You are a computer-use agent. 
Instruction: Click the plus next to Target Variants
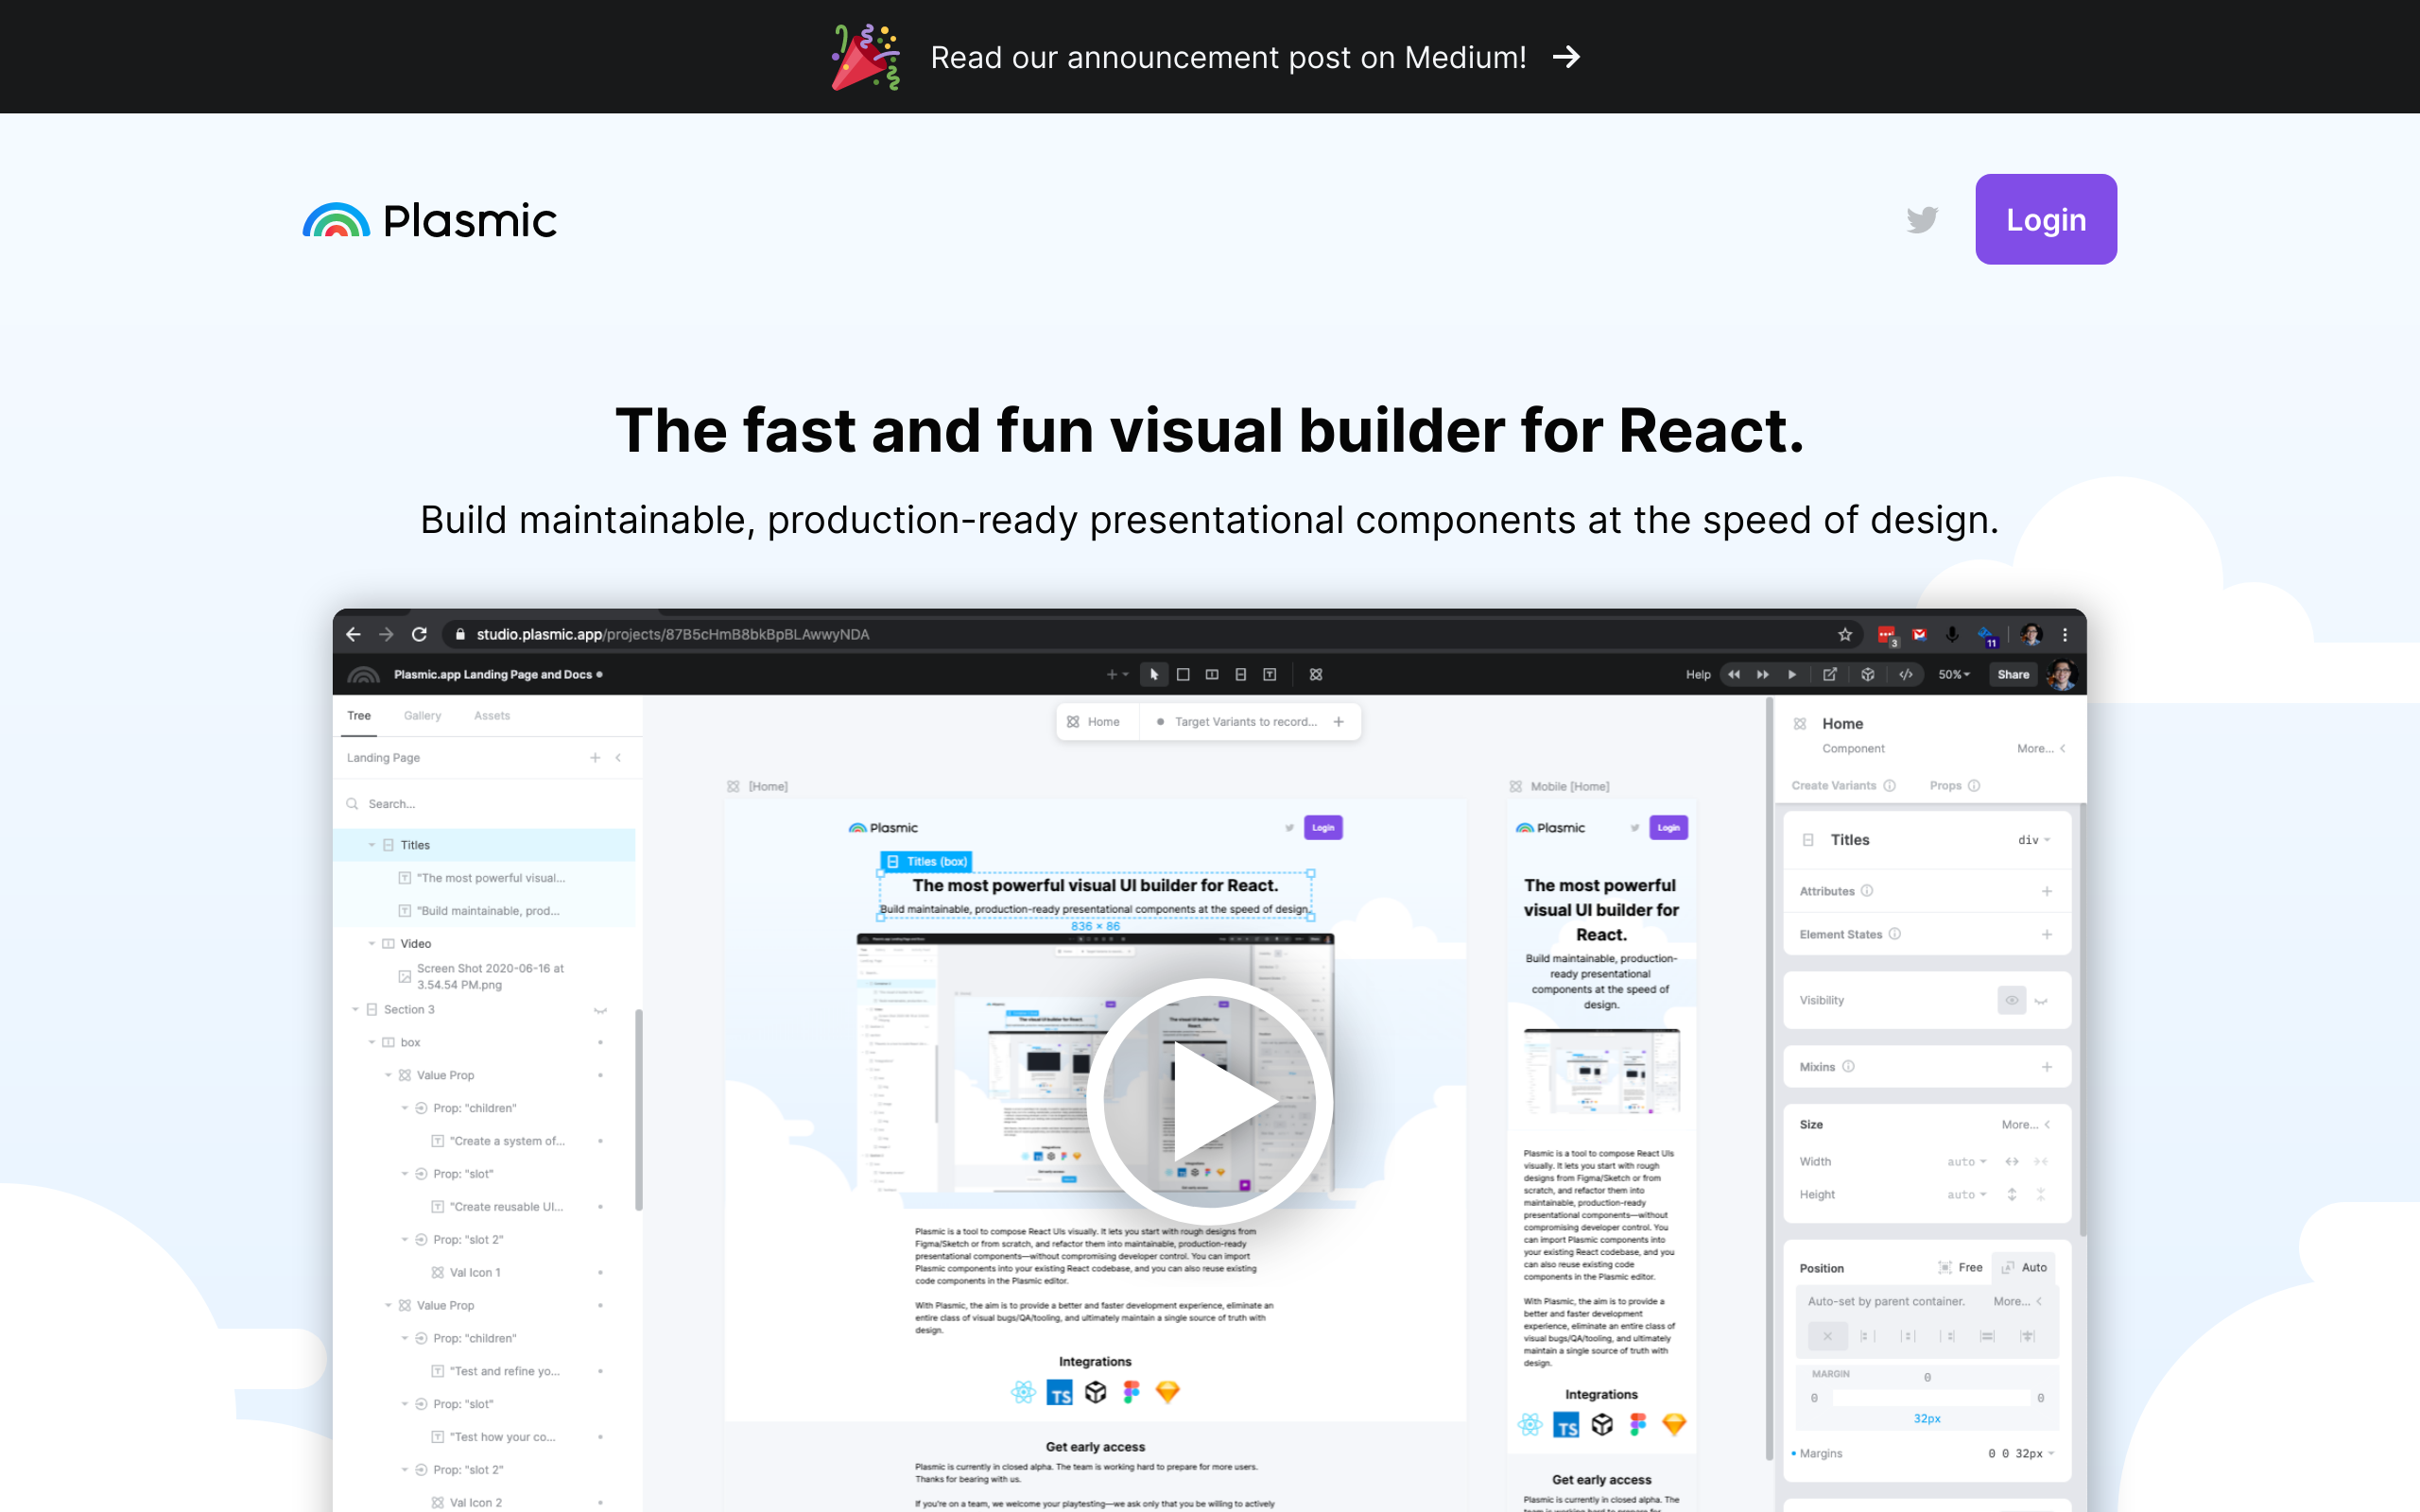pyautogui.click(x=1339, y=722)
